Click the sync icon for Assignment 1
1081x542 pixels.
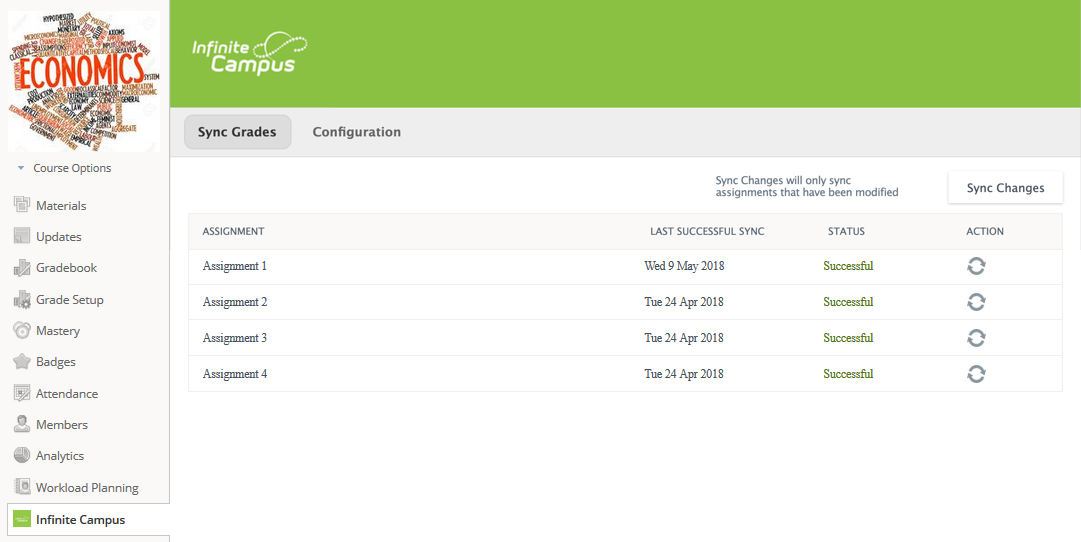[976, 266]
